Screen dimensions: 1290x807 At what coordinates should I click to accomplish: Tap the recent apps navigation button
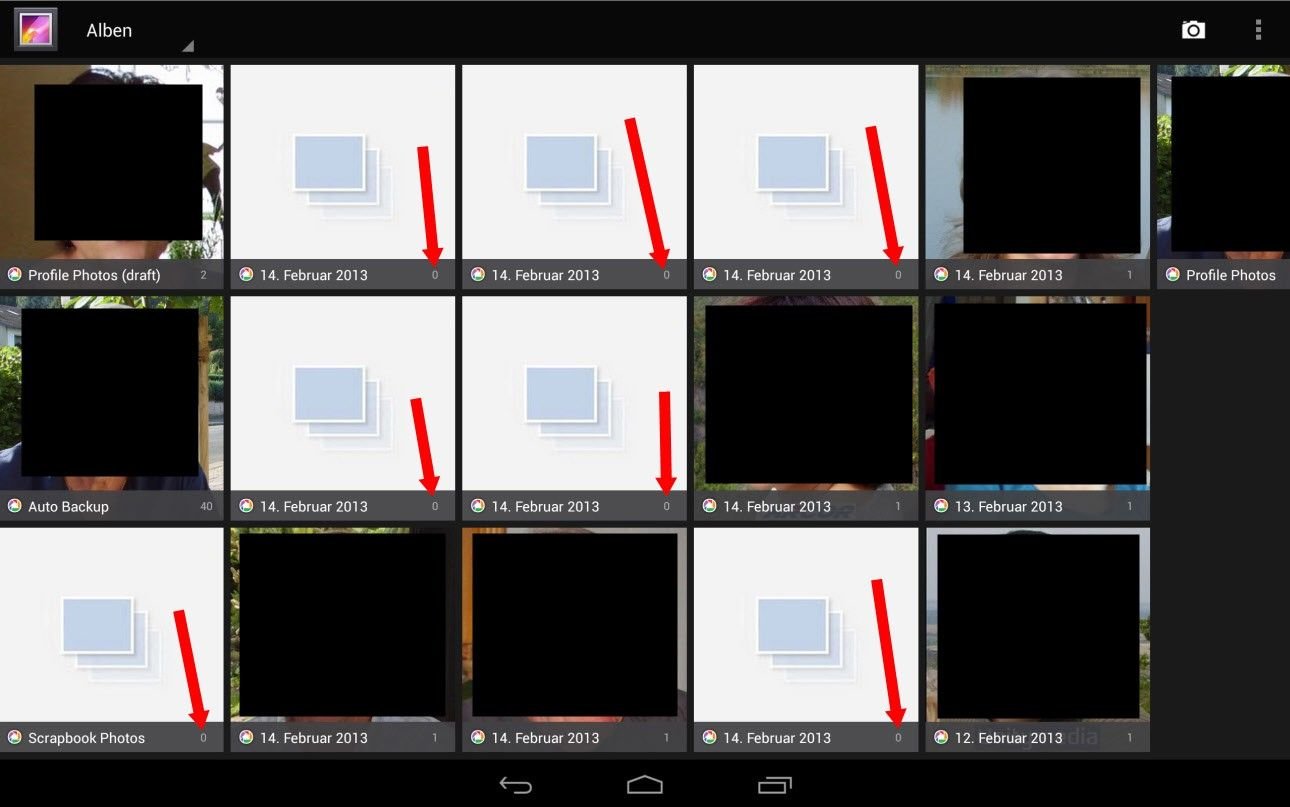pos(774,785)
